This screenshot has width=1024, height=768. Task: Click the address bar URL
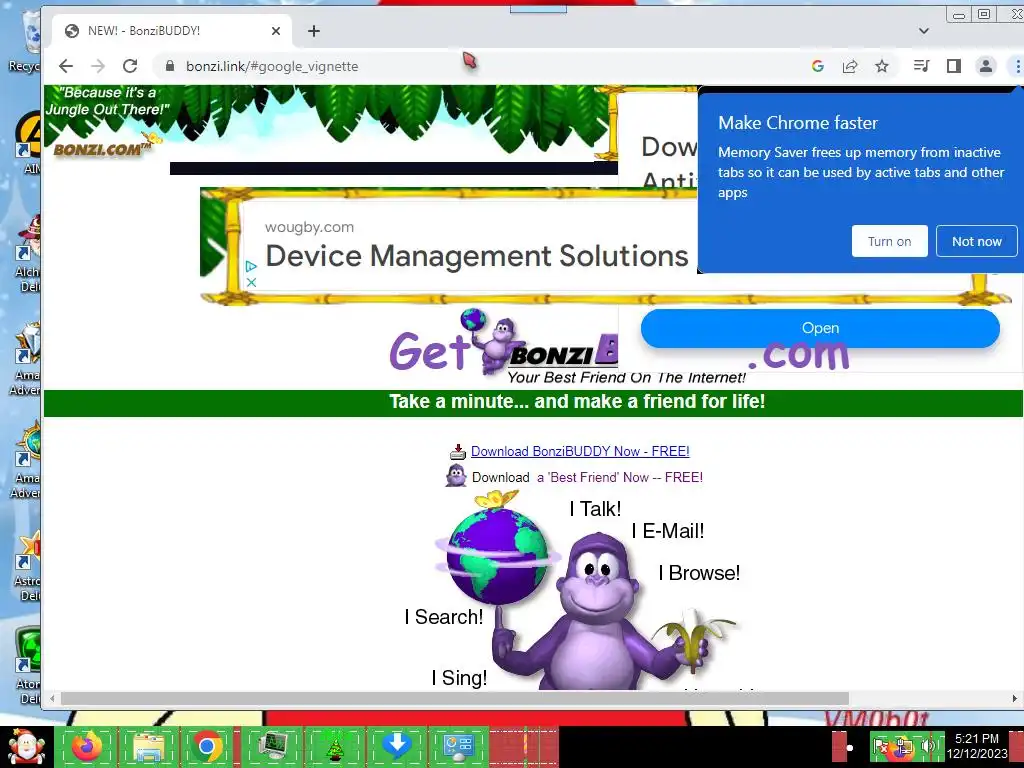coord(272,66)
